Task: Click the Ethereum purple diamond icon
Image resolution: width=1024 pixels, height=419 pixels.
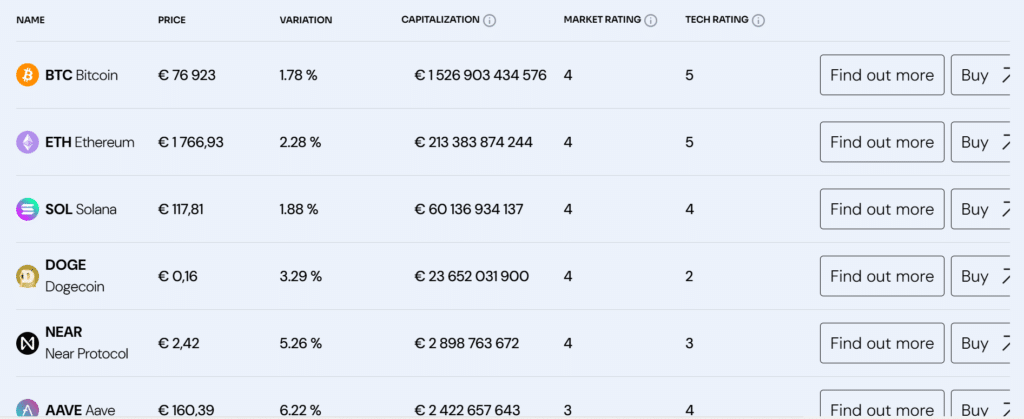Action: (27, 142)
